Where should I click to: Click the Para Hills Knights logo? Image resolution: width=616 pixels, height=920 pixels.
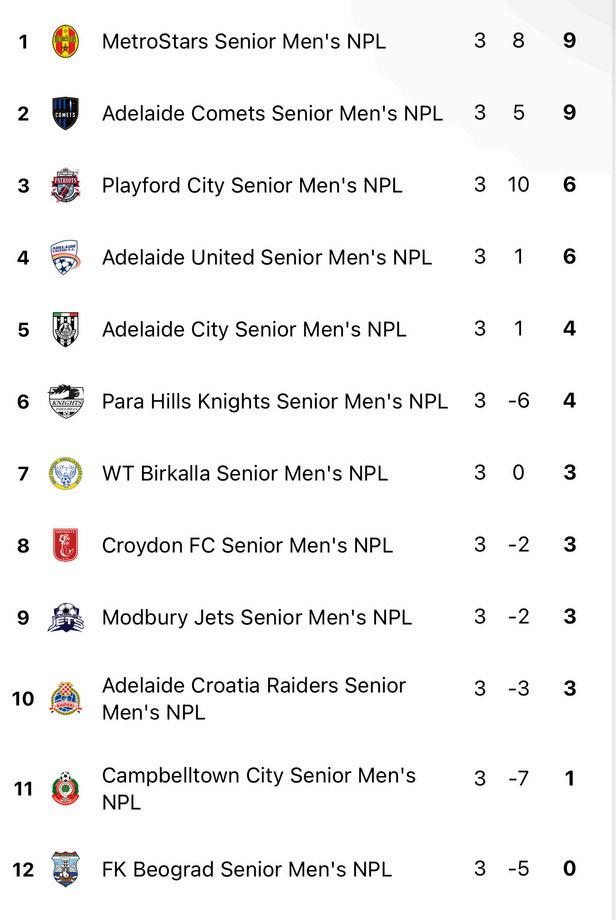(65, 401)
